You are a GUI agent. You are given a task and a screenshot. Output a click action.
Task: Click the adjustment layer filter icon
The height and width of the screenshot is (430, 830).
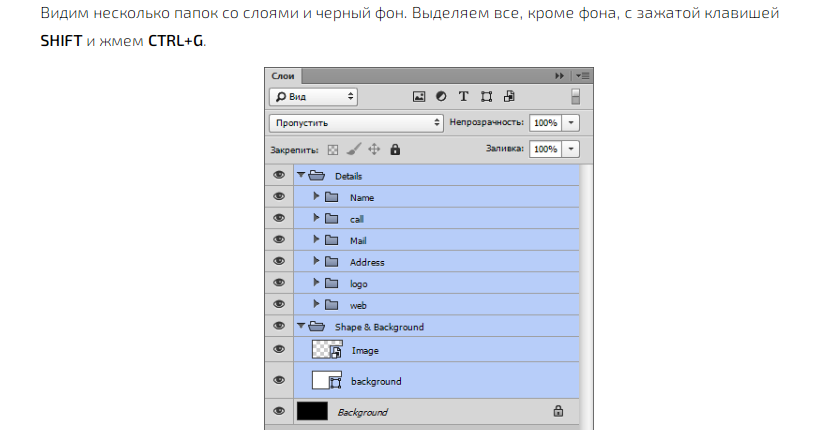click(441, 97)
